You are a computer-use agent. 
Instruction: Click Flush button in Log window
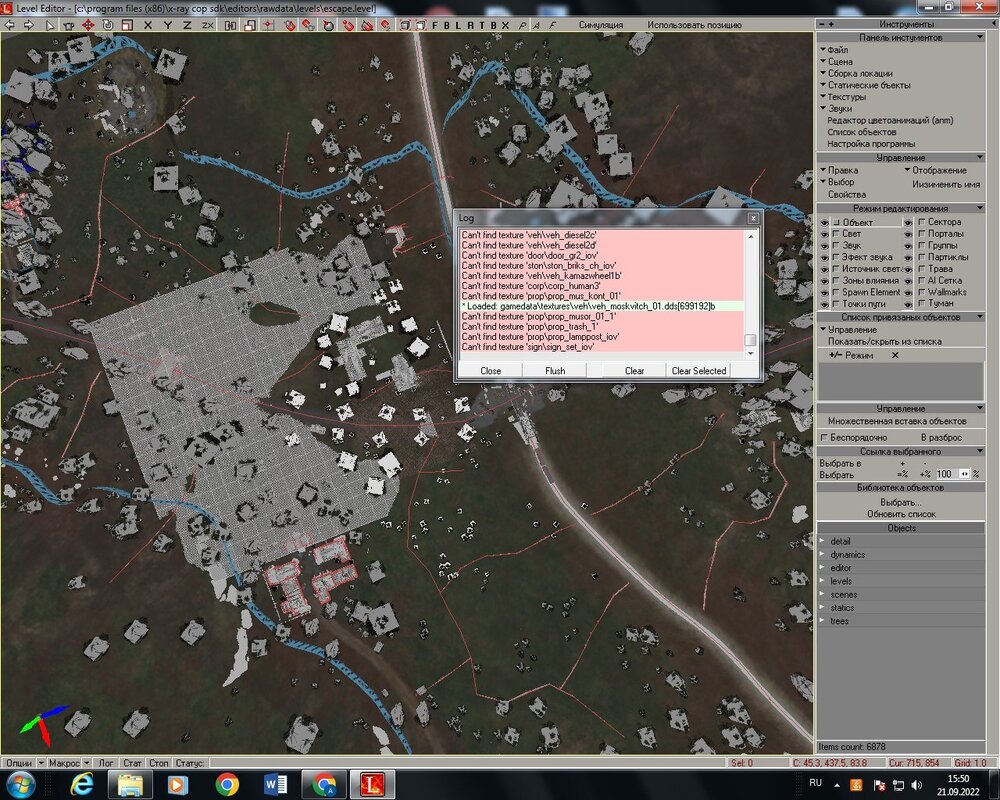click(x=554, y=370)
